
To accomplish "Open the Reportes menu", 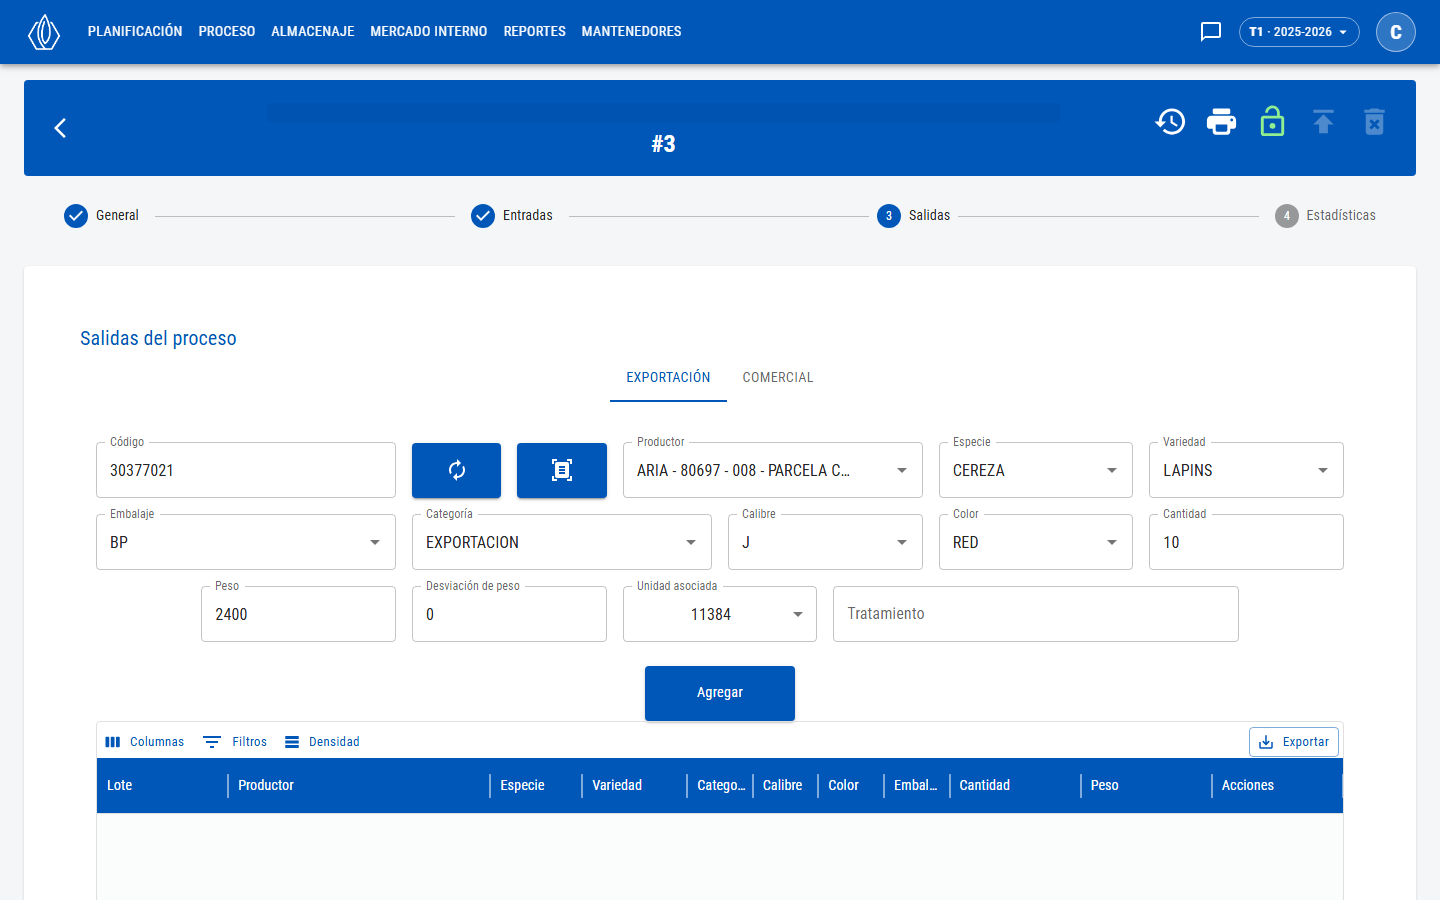I will tap(535, 32).
